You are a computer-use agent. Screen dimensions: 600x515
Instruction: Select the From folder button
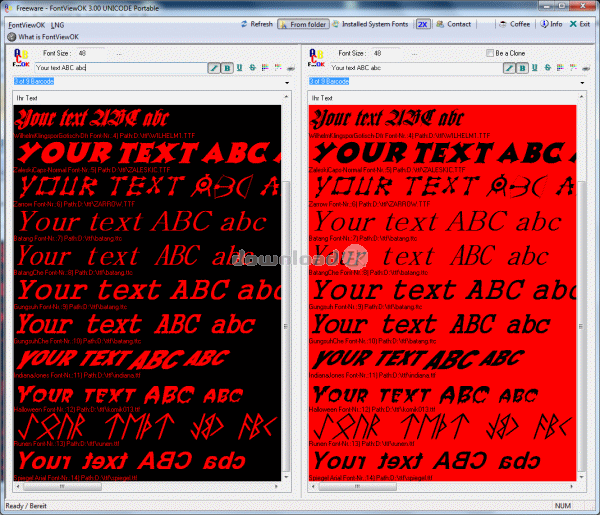click(x=303, y=24)
